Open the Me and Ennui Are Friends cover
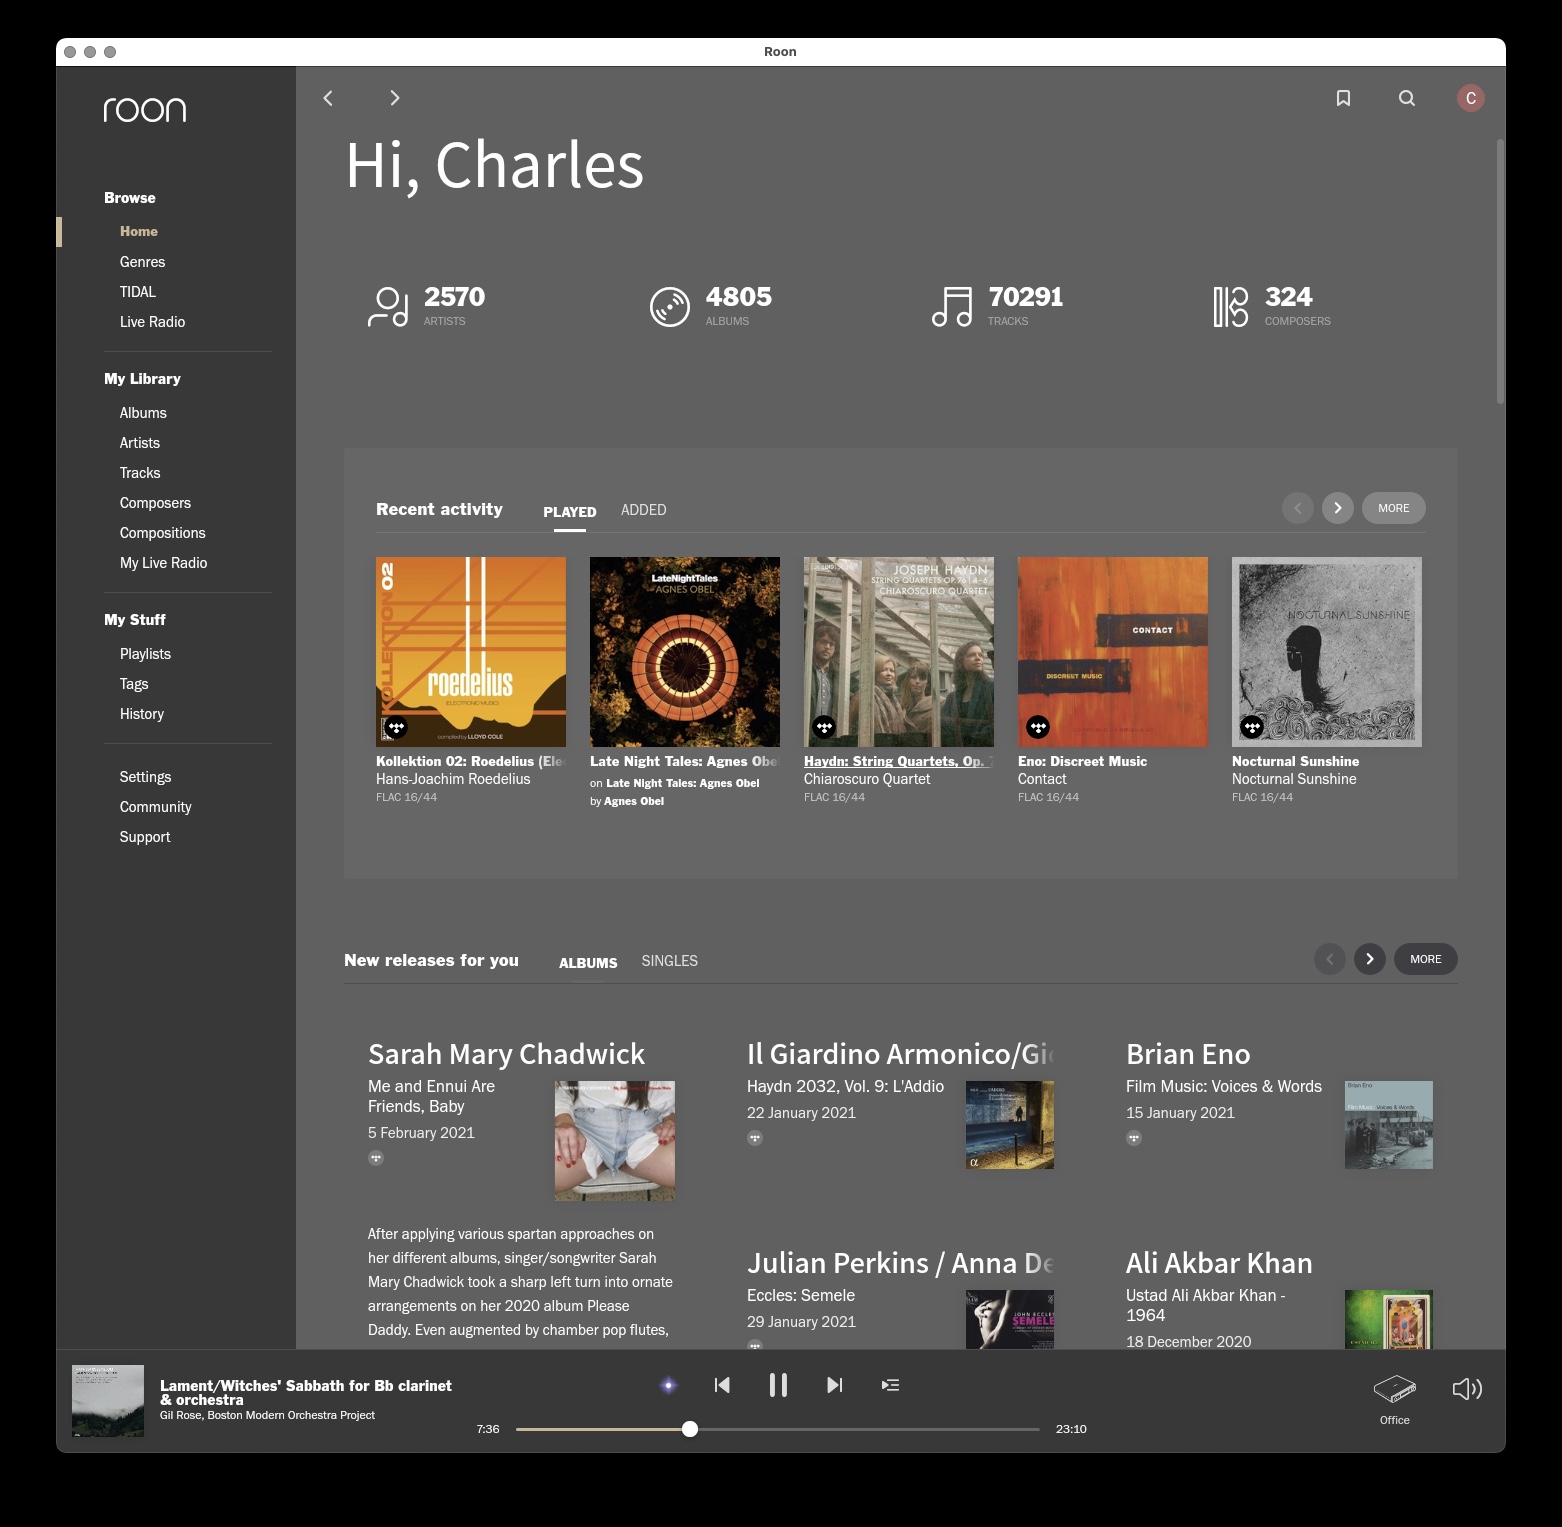The height and width of the screenshot is (1527, 1562). [615, 1141]
